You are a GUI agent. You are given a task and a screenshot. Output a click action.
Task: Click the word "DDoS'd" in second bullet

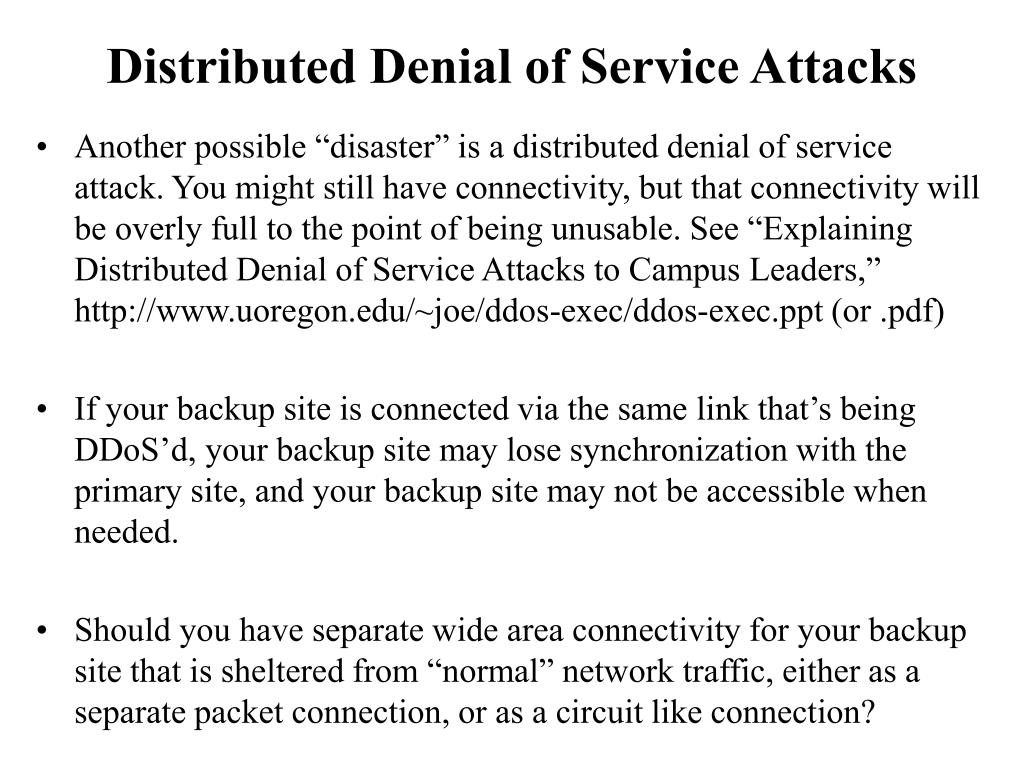point(135,451)
